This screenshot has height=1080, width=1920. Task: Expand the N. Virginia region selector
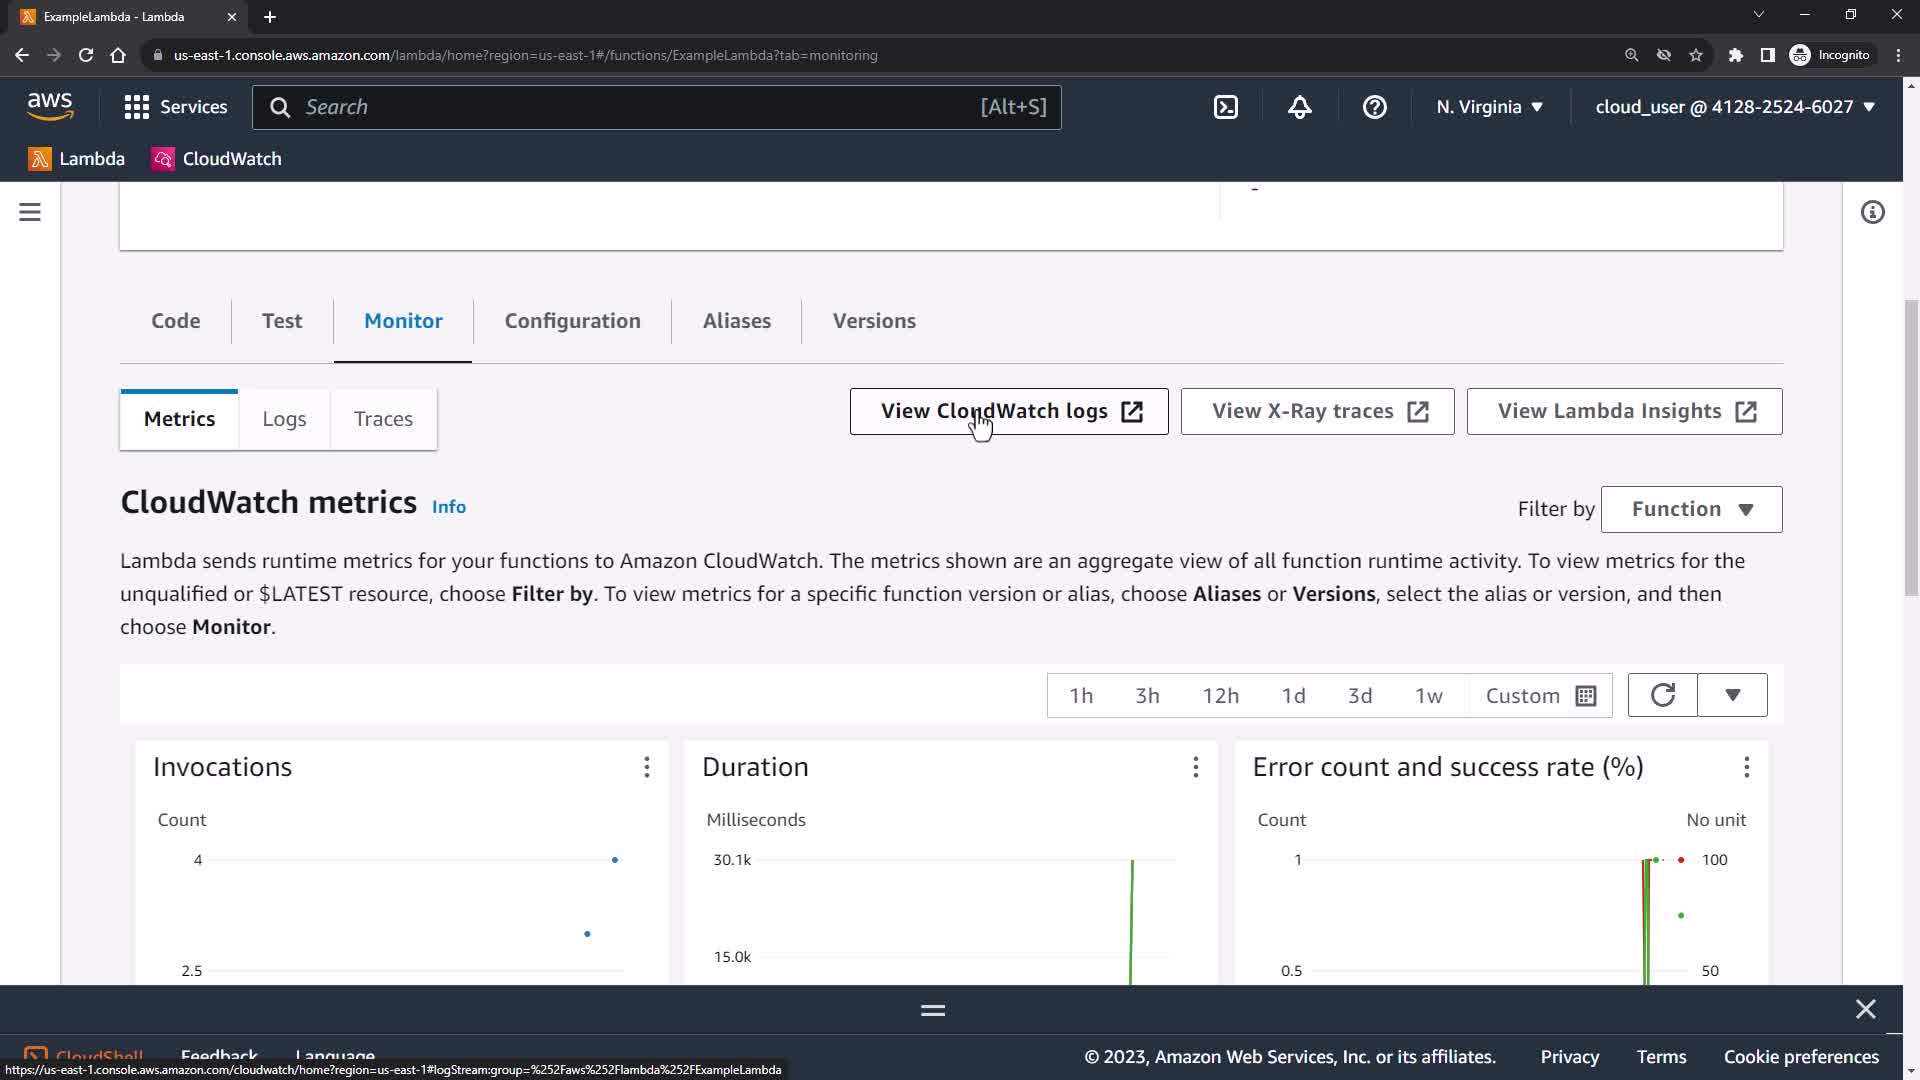click(x=1489, y=107)
